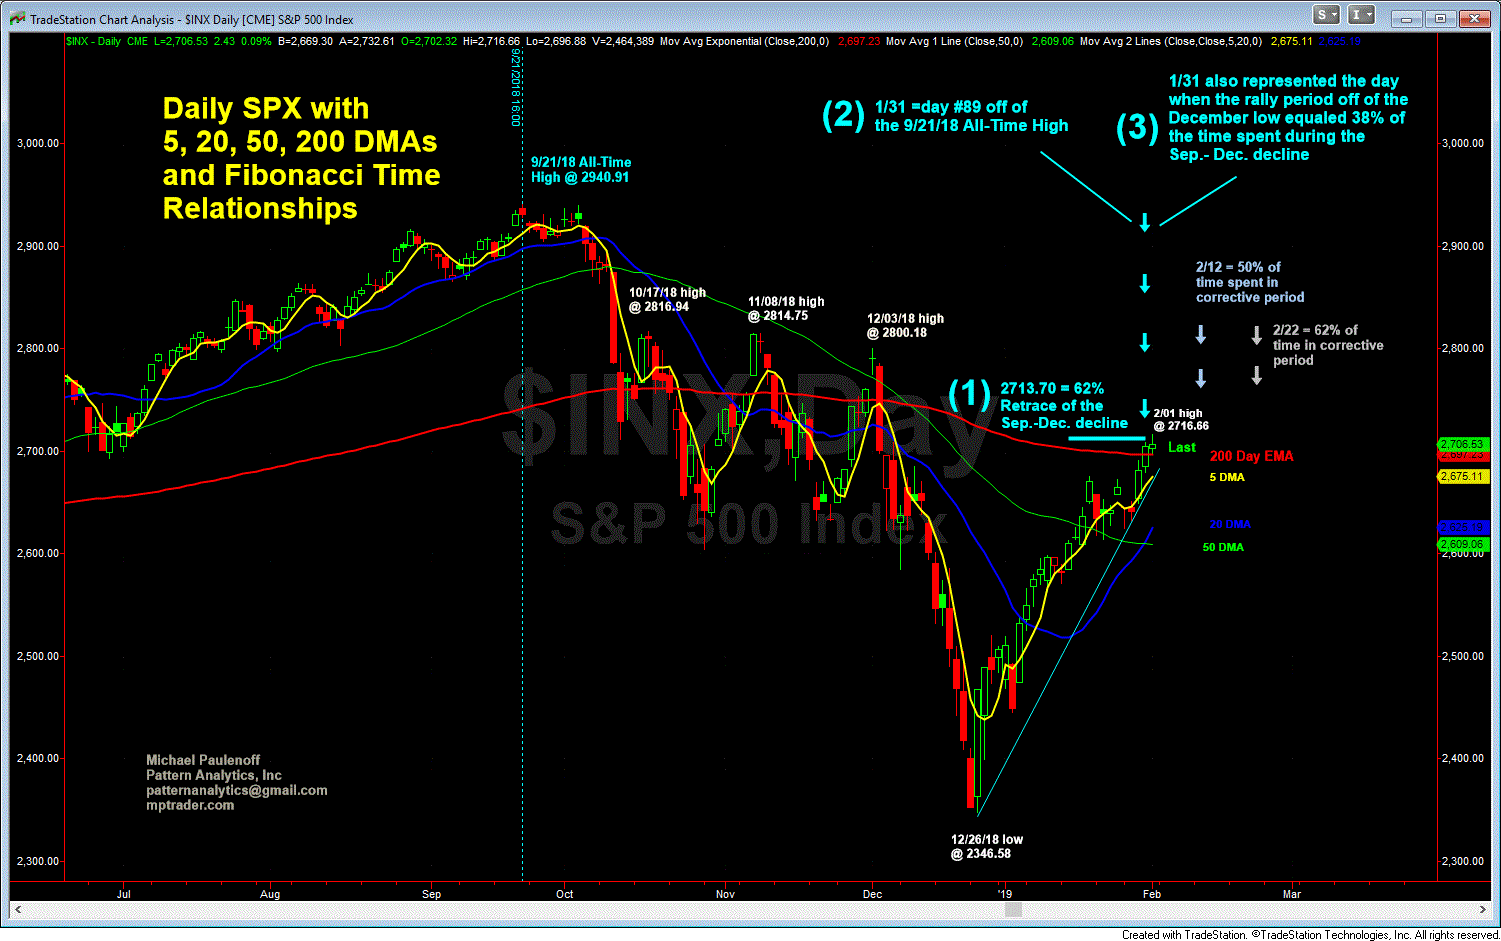
Task: Click the 'Nov' date axis label
Action: point(726,894)
